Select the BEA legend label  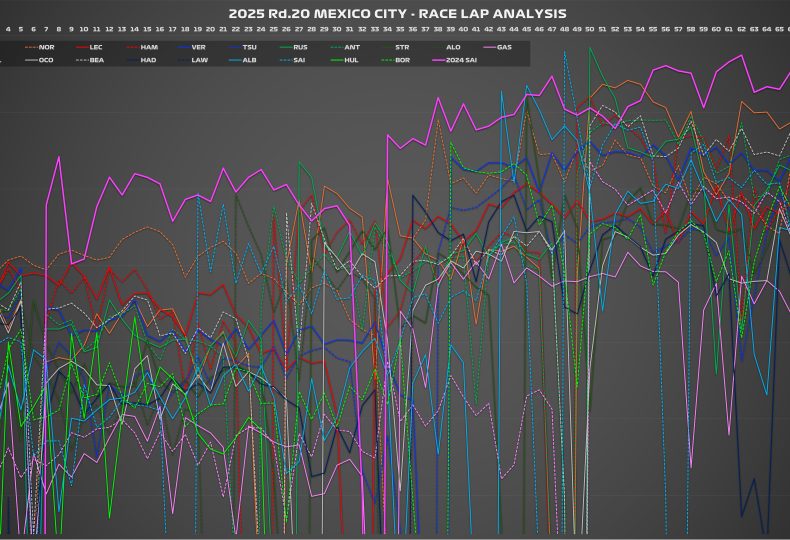(96, 60)
